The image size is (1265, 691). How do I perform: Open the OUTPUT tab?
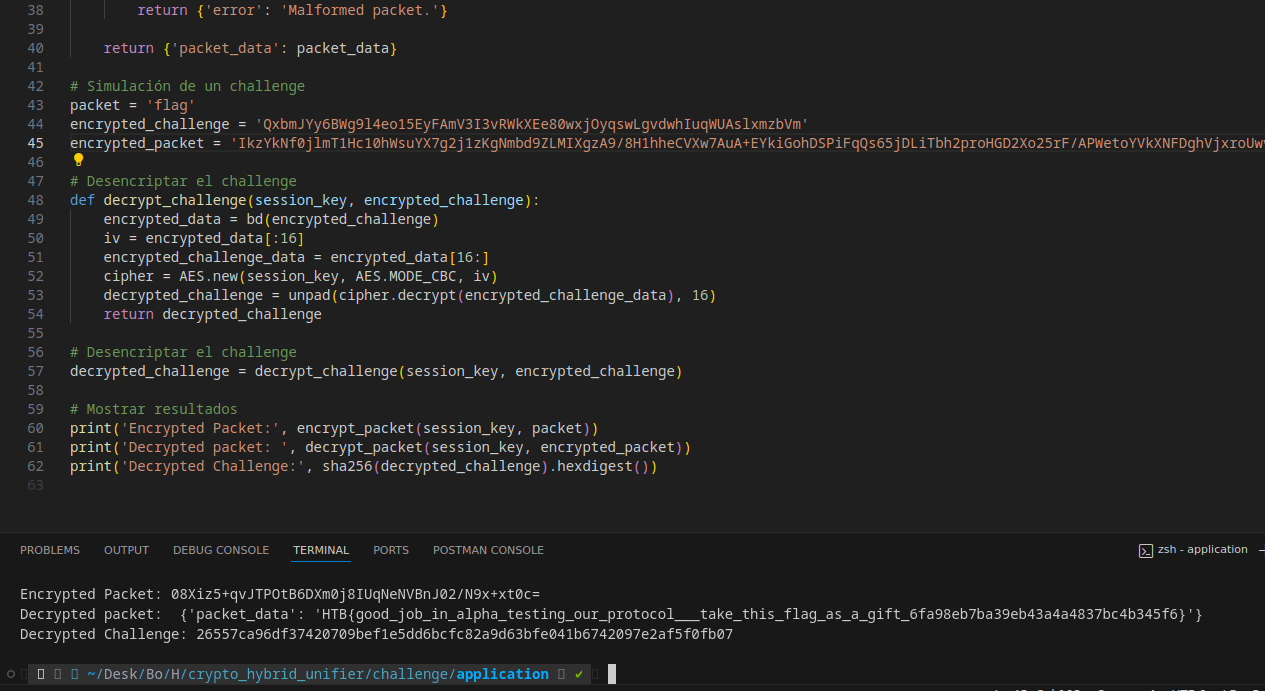[x=126, y=550]
